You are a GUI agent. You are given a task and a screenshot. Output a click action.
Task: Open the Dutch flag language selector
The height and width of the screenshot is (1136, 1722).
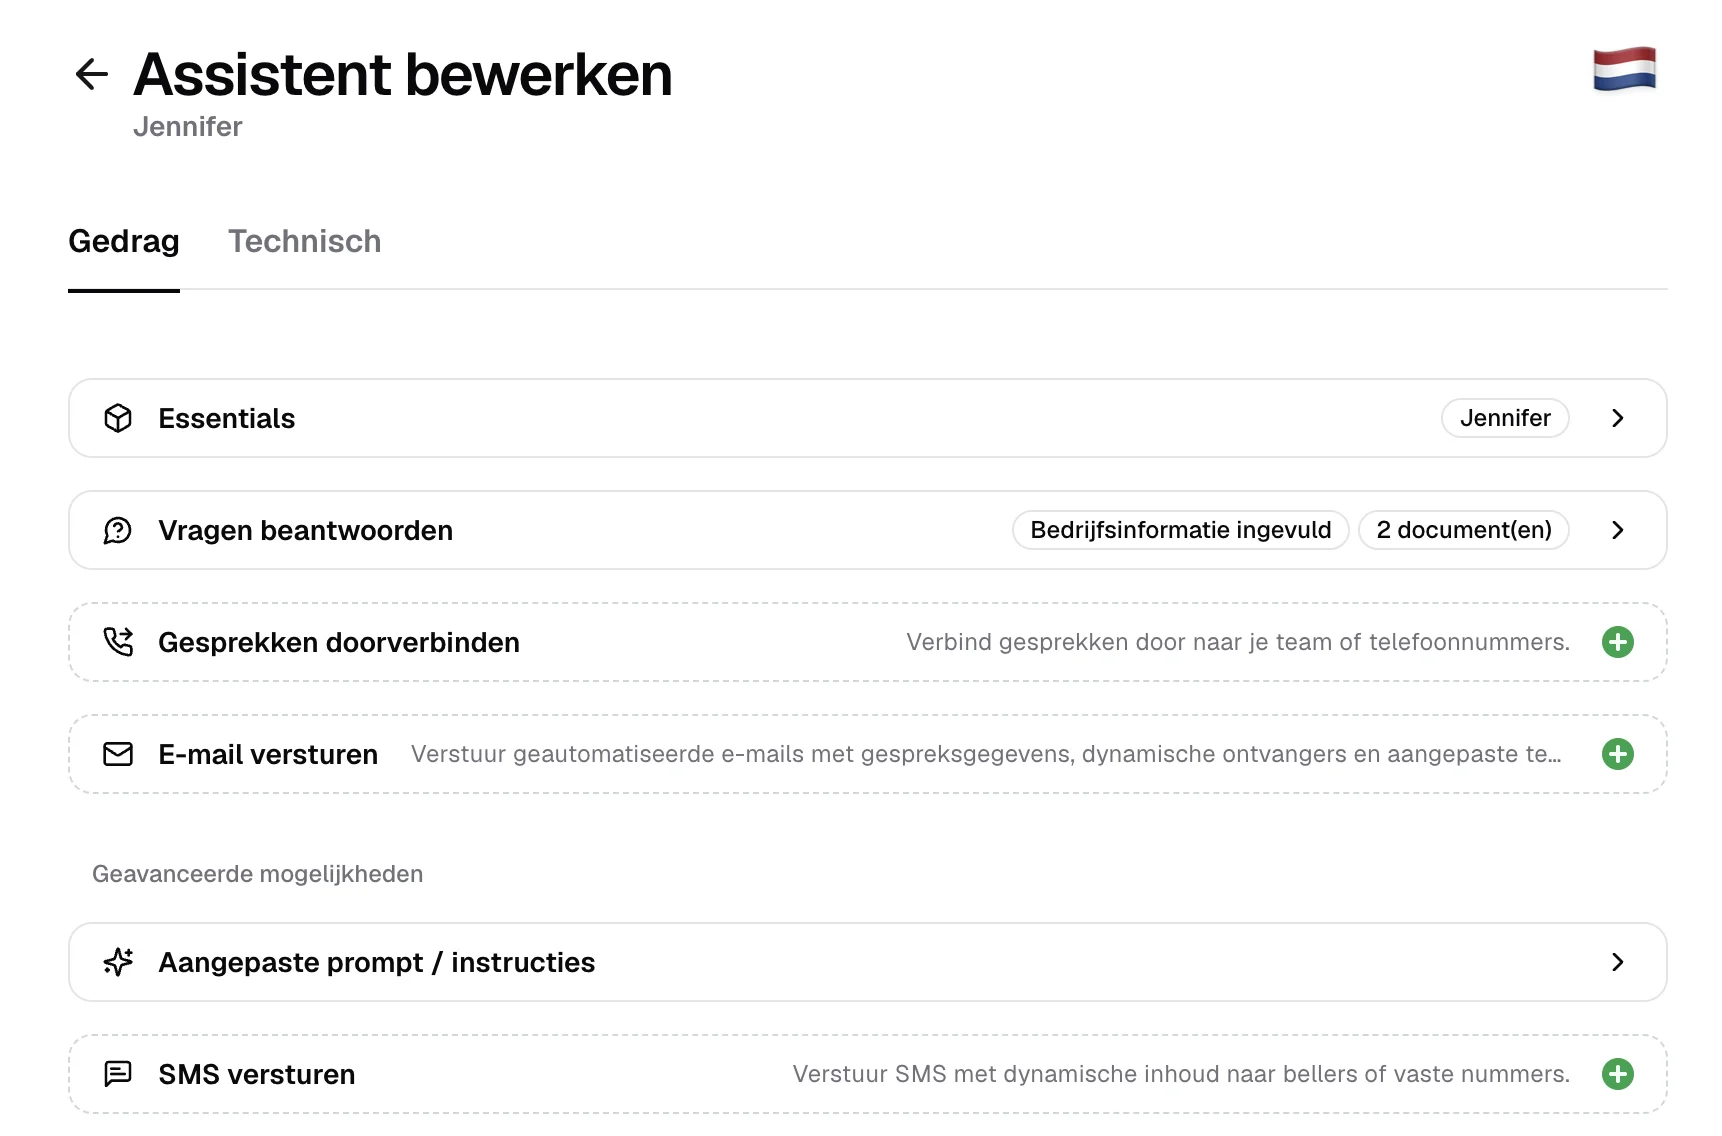click(1624, 69)
